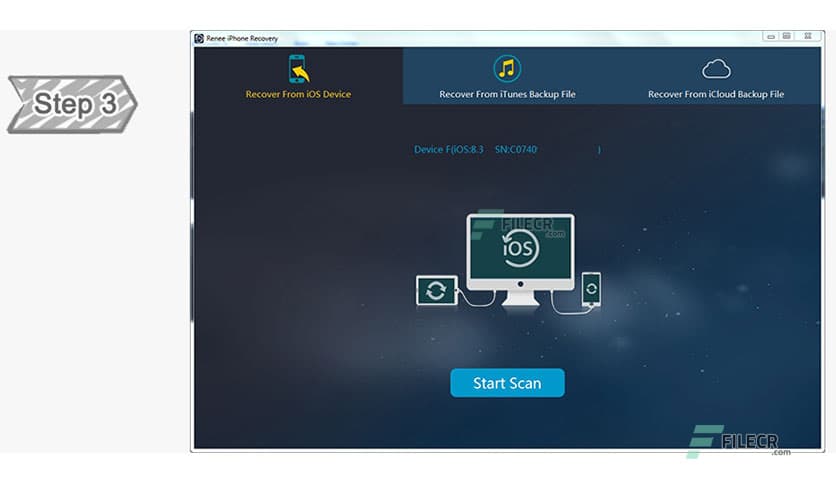
Task: Select the Recover From iOS Device tab
Action: (299, 76)
